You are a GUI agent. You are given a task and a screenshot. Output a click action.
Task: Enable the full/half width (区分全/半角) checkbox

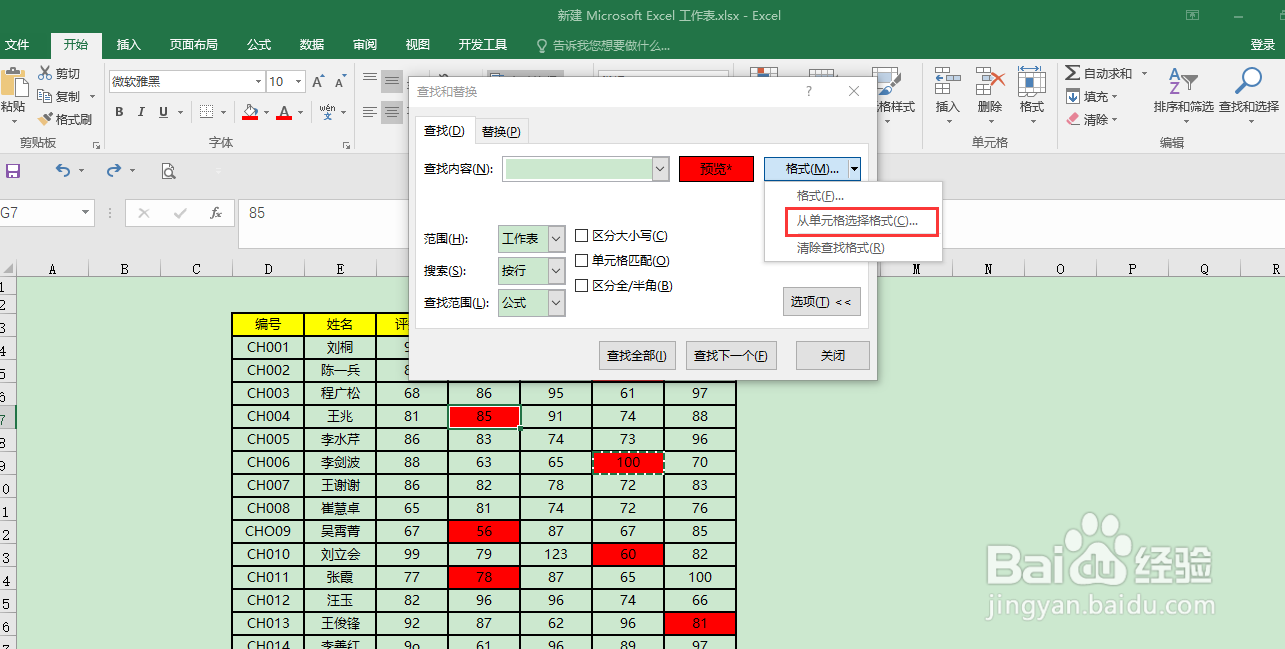(582, 284)
